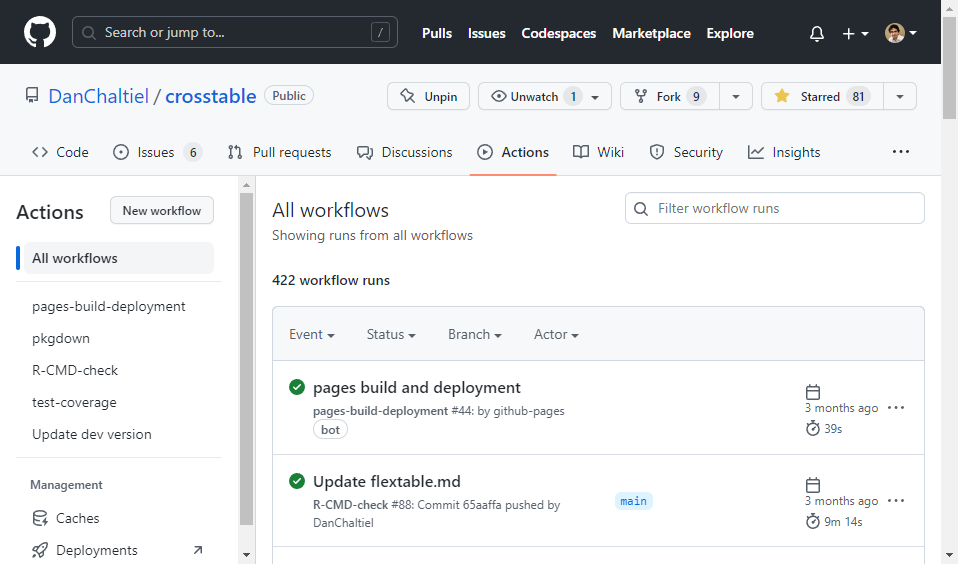Image resolution: width=958 pixels, height=564 pixels.
Task: Click the green success icon for Update flextable.md
Action: 297,481
